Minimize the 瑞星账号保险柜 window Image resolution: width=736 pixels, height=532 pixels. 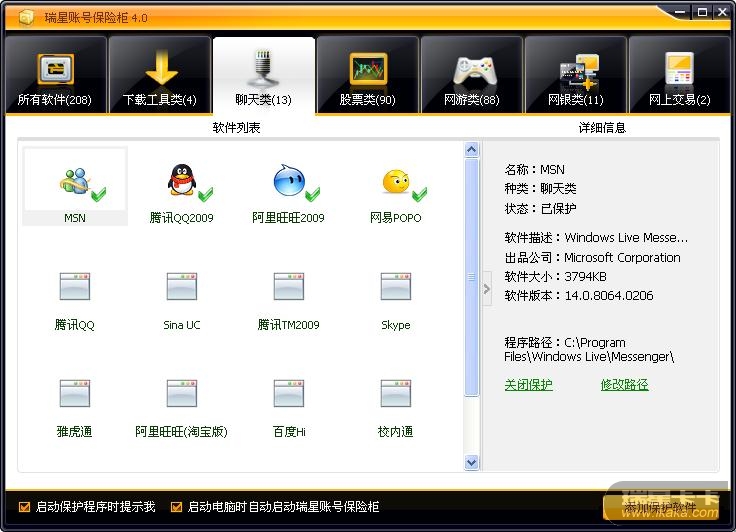coord(681,13)
